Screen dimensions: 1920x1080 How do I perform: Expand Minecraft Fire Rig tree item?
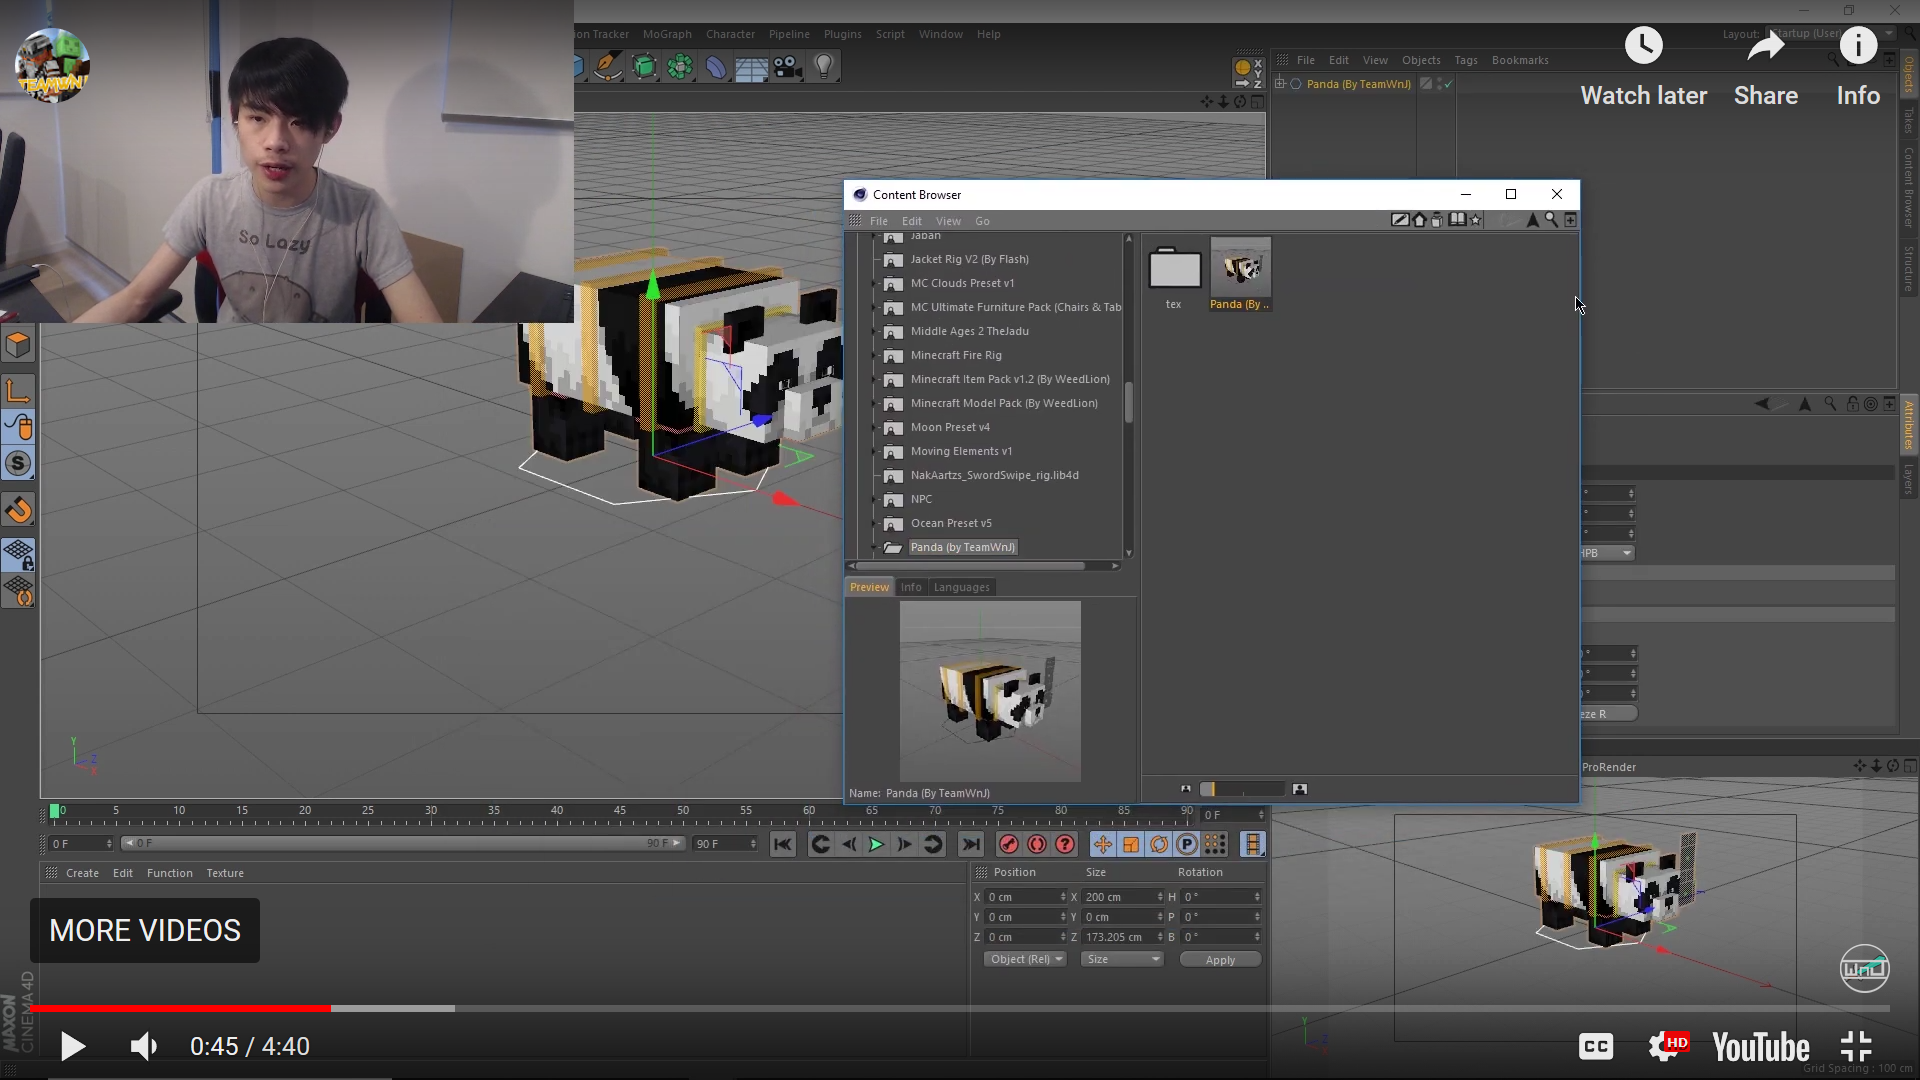tap(875, 355)
